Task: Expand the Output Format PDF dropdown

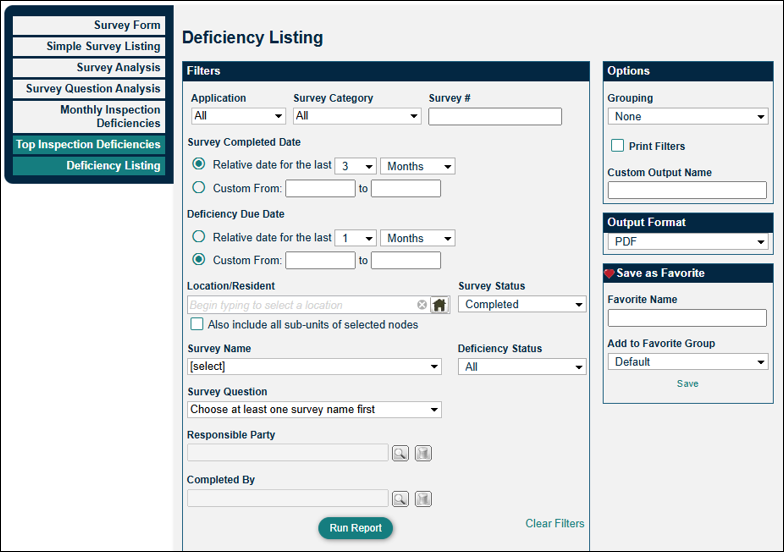Action: 686,242
